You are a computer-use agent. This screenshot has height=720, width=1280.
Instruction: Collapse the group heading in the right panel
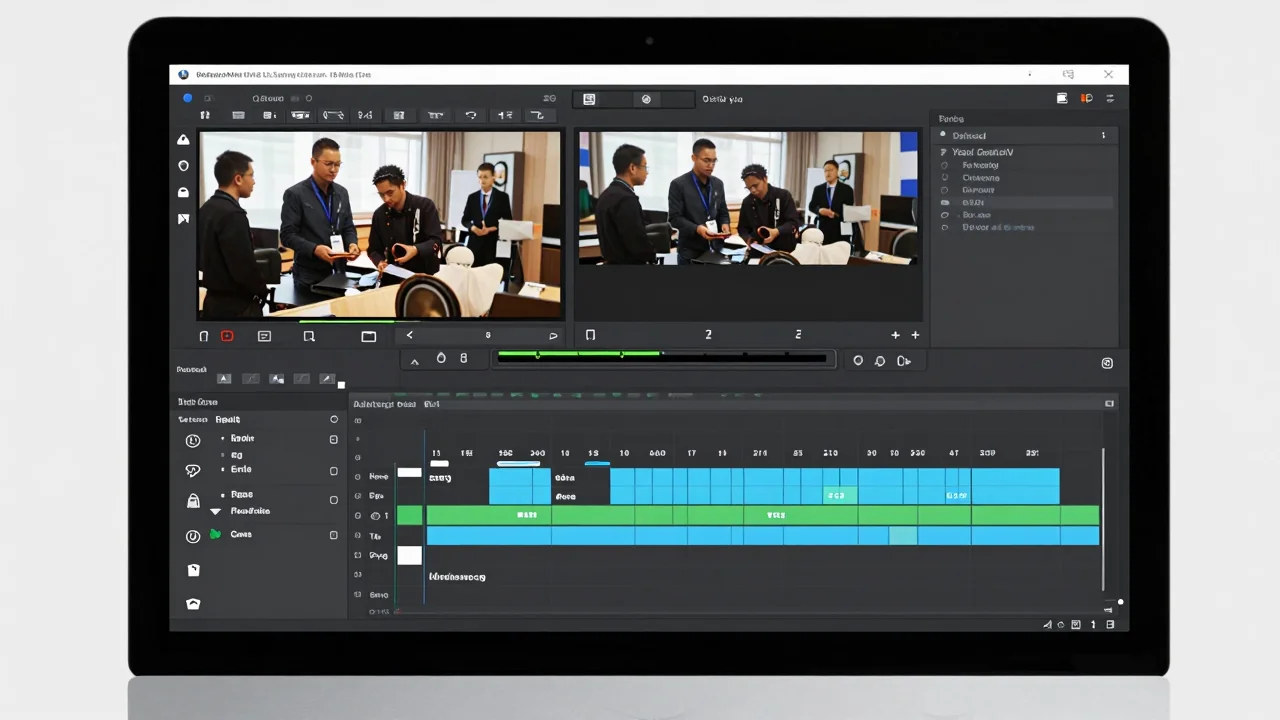942,152
